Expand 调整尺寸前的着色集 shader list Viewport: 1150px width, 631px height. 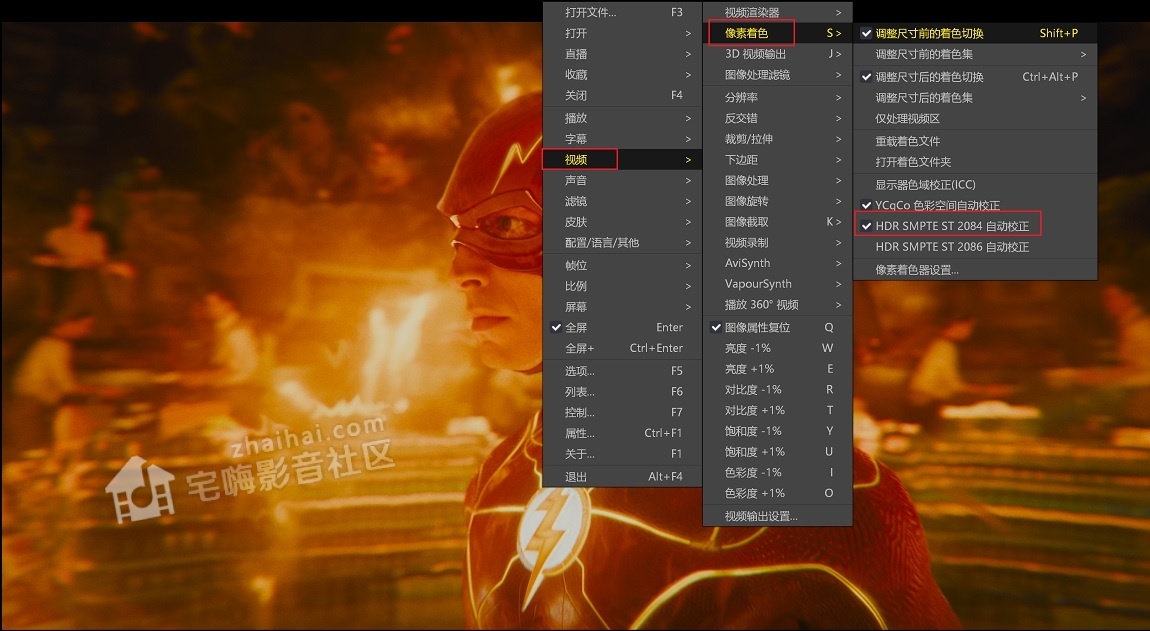[x=975, y=54]
